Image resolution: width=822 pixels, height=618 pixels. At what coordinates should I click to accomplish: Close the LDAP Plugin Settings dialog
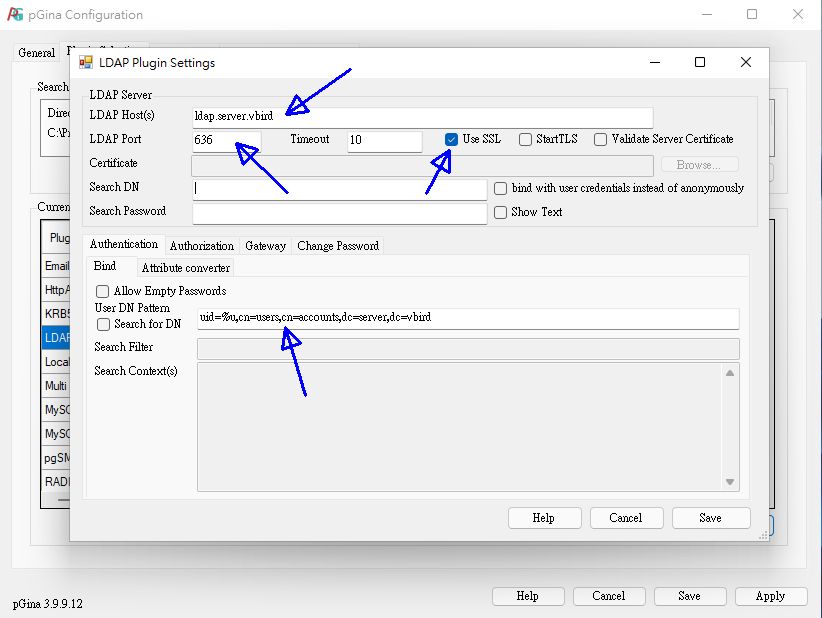click(x=746, y=62)
